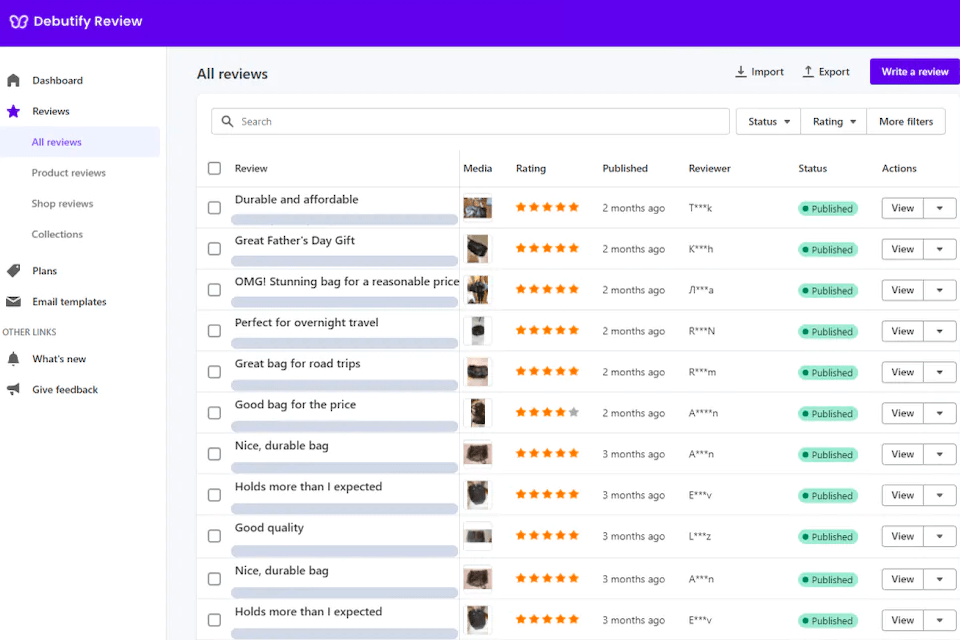Toggle the select-all reviews checkbox in header
The width and height of the screenshot is (960, 640).
pos(214,168)
